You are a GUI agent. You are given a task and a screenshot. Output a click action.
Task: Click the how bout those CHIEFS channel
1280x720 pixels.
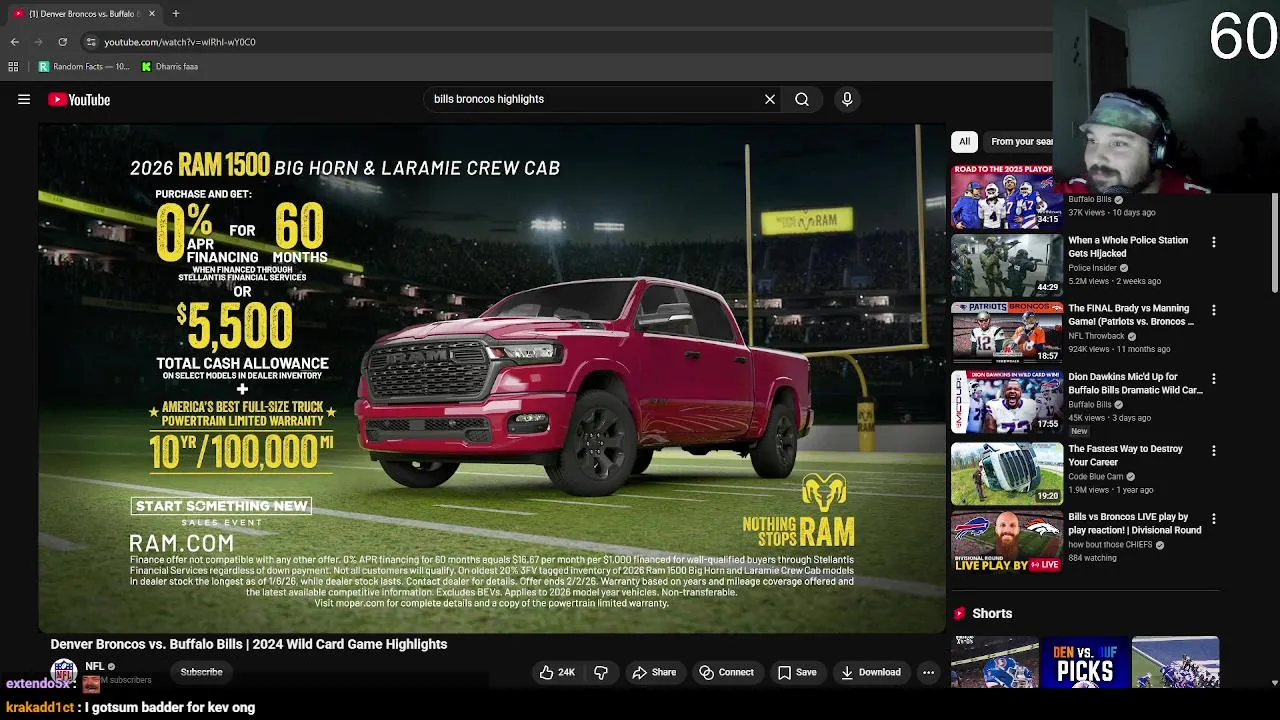(x=1110, y=545)
